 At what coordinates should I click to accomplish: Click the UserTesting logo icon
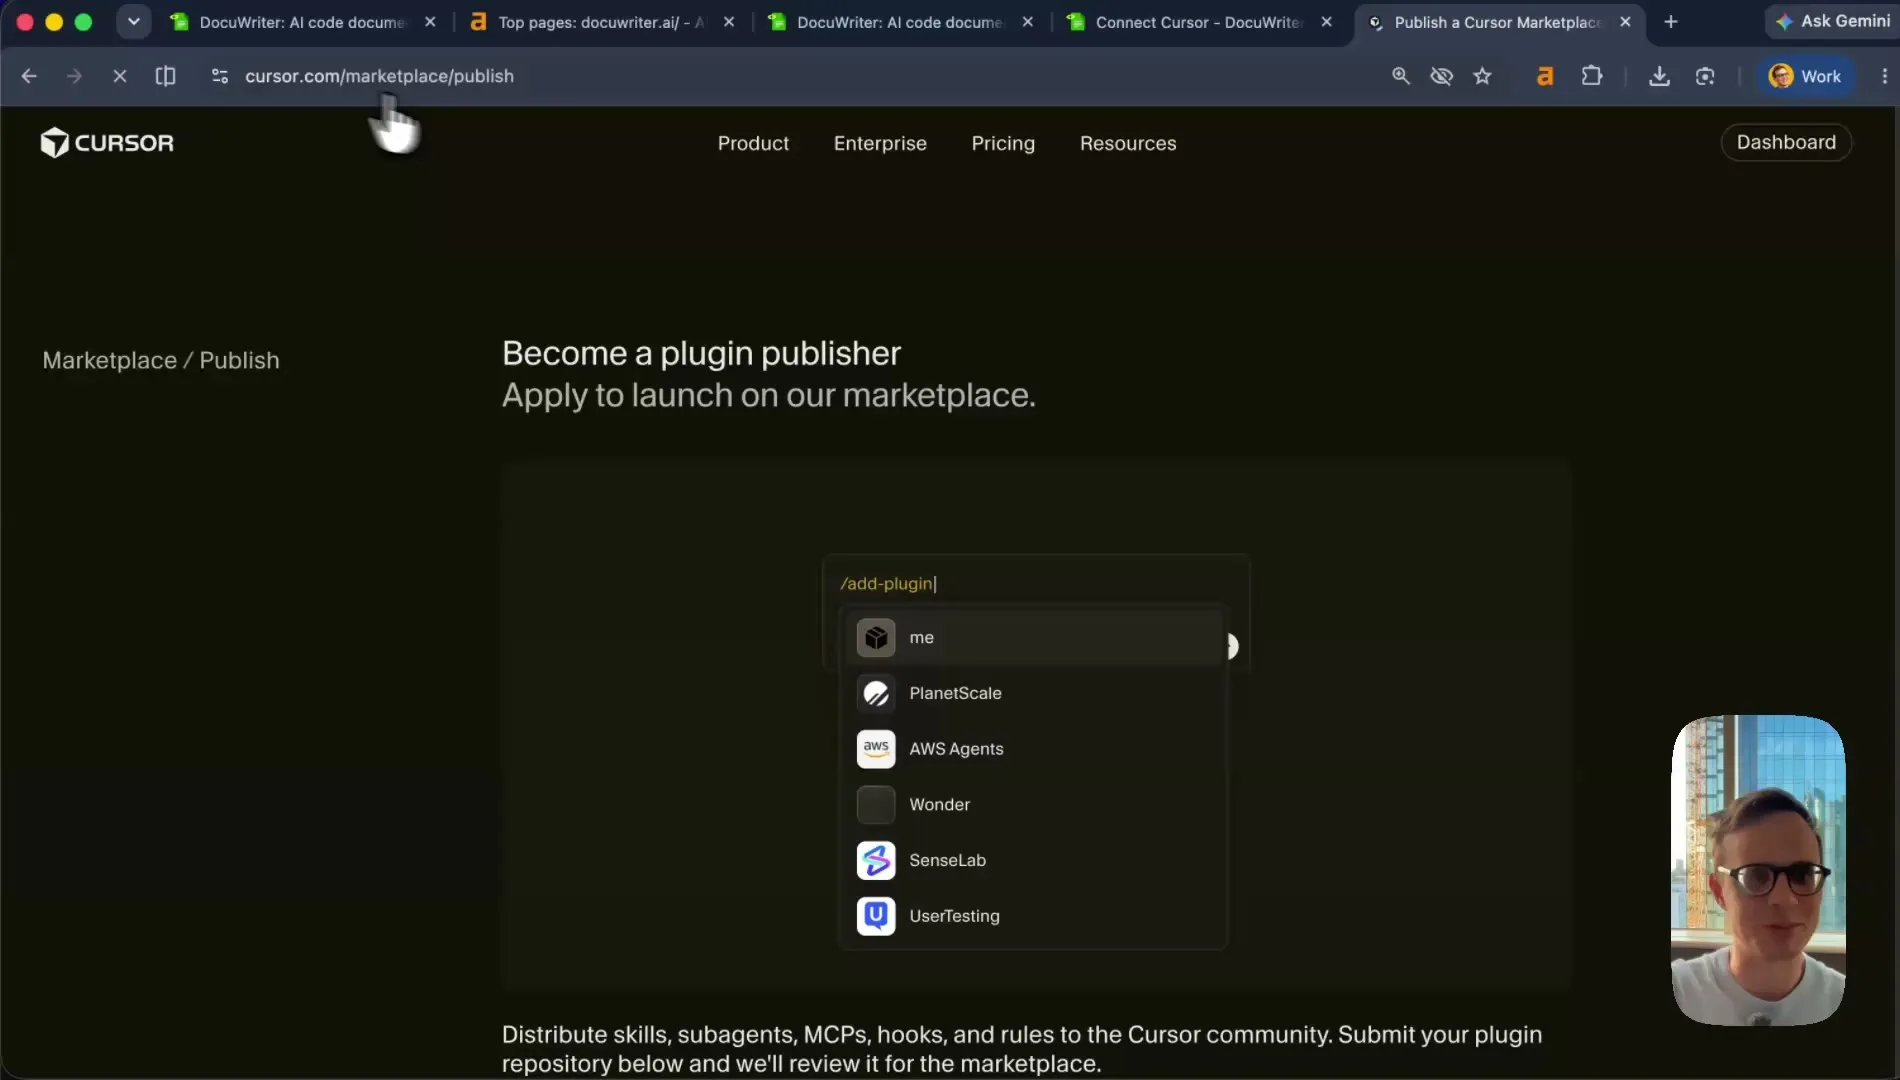click(876, 915)
